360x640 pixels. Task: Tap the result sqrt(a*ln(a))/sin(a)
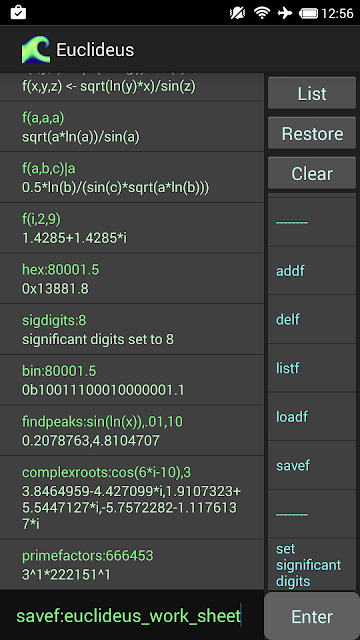[x=81, y=137]
